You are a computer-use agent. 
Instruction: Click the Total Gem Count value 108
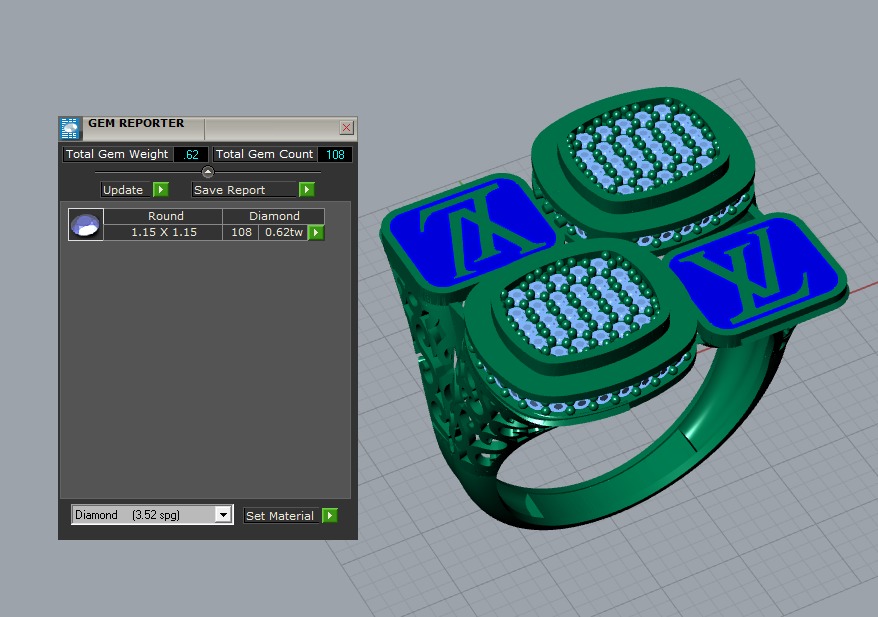(x=335, y=155)
